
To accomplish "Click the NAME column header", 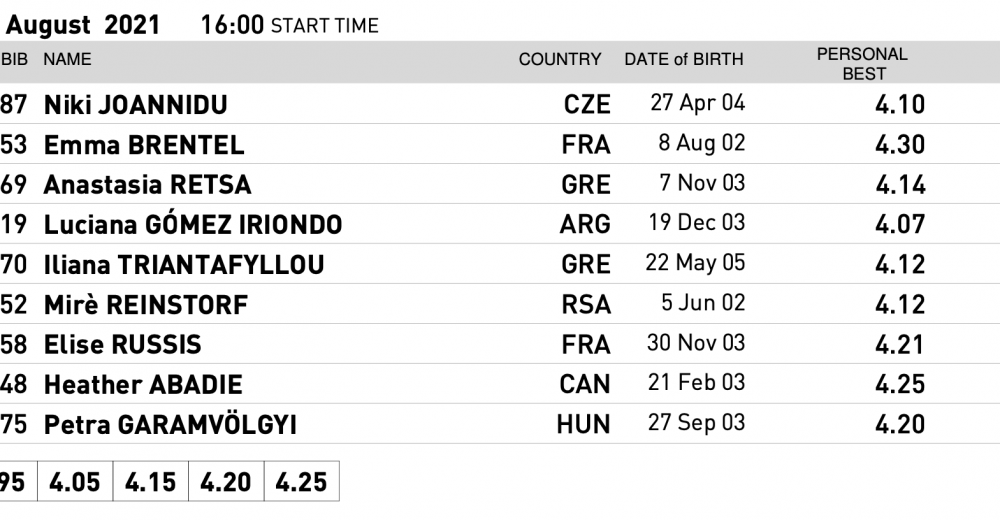I will (67, 60).
